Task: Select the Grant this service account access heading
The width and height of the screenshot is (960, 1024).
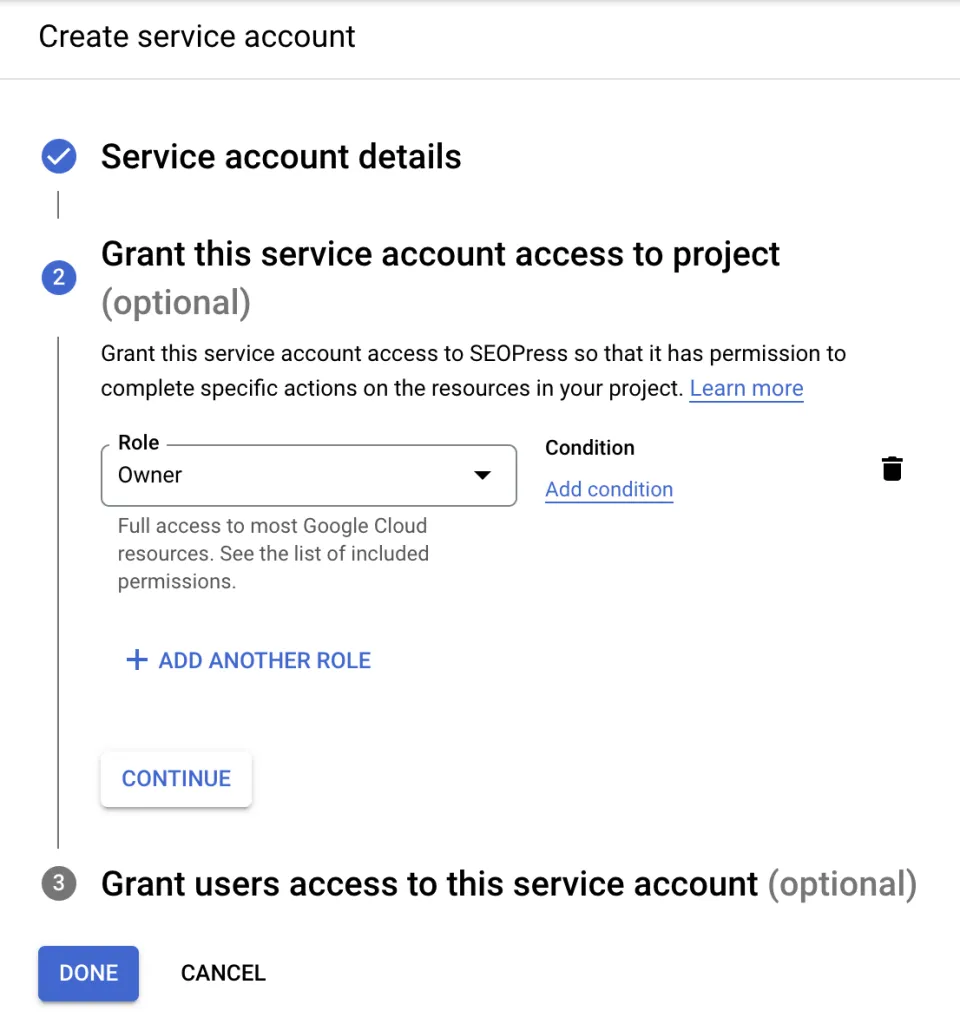Action: (440, 255)
